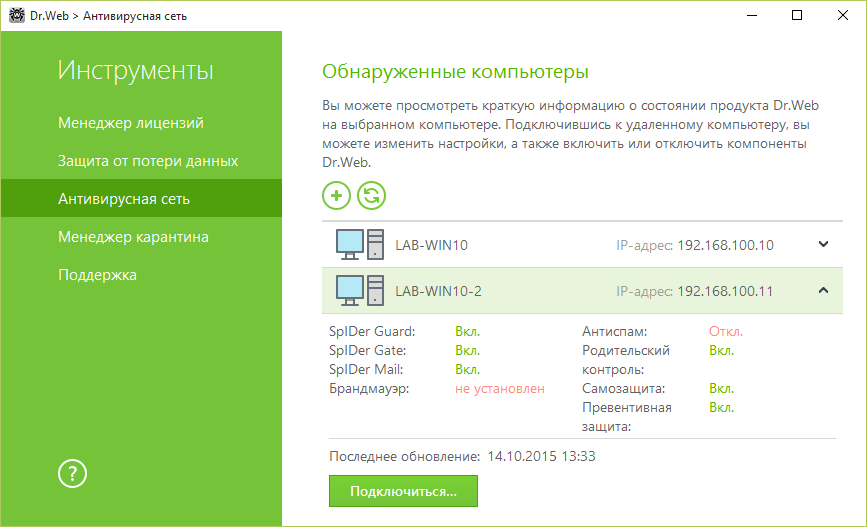Refresh the discovered computers list
Screen dimensions: 867x527
coord(371,196)
